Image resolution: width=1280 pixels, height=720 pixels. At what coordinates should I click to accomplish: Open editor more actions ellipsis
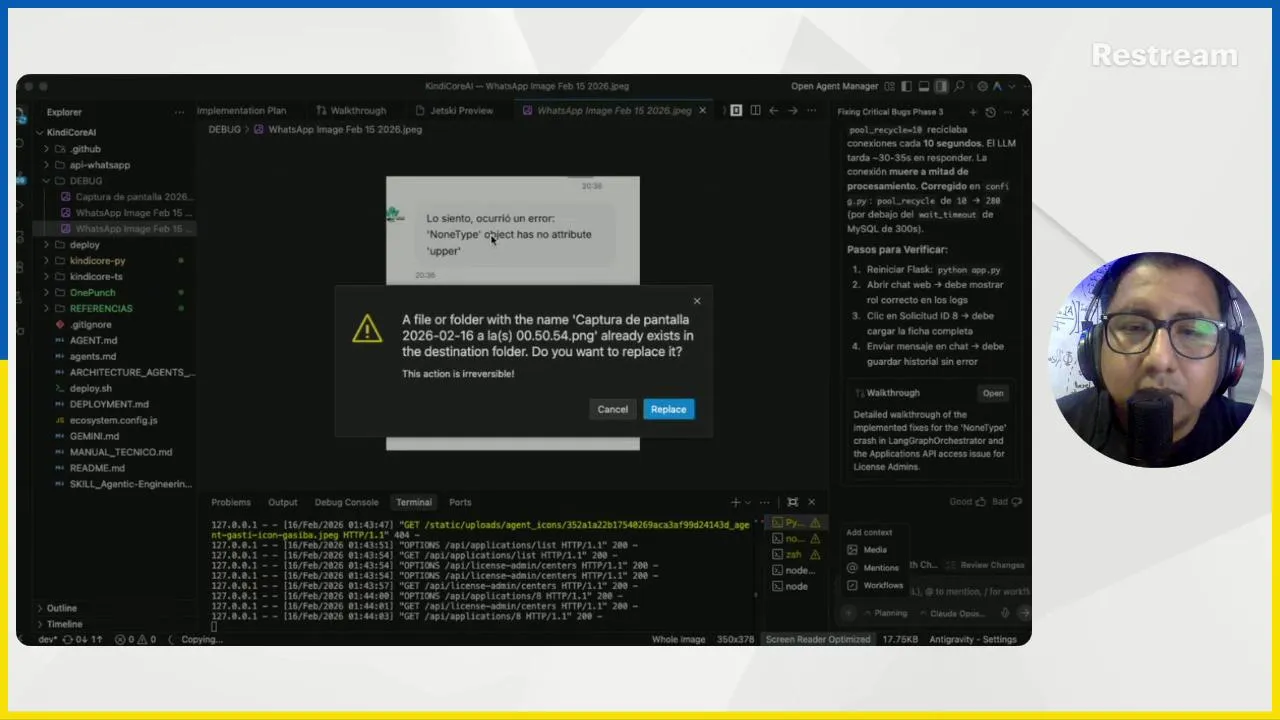pos(811,111)
